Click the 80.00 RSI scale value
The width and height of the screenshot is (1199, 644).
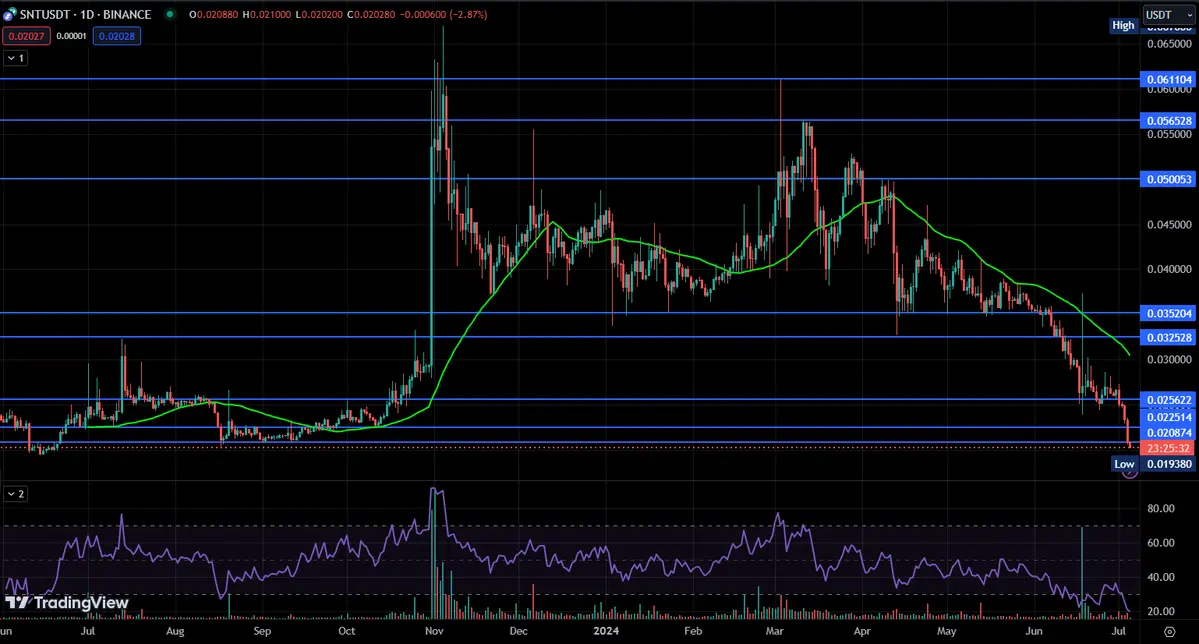1161,509
